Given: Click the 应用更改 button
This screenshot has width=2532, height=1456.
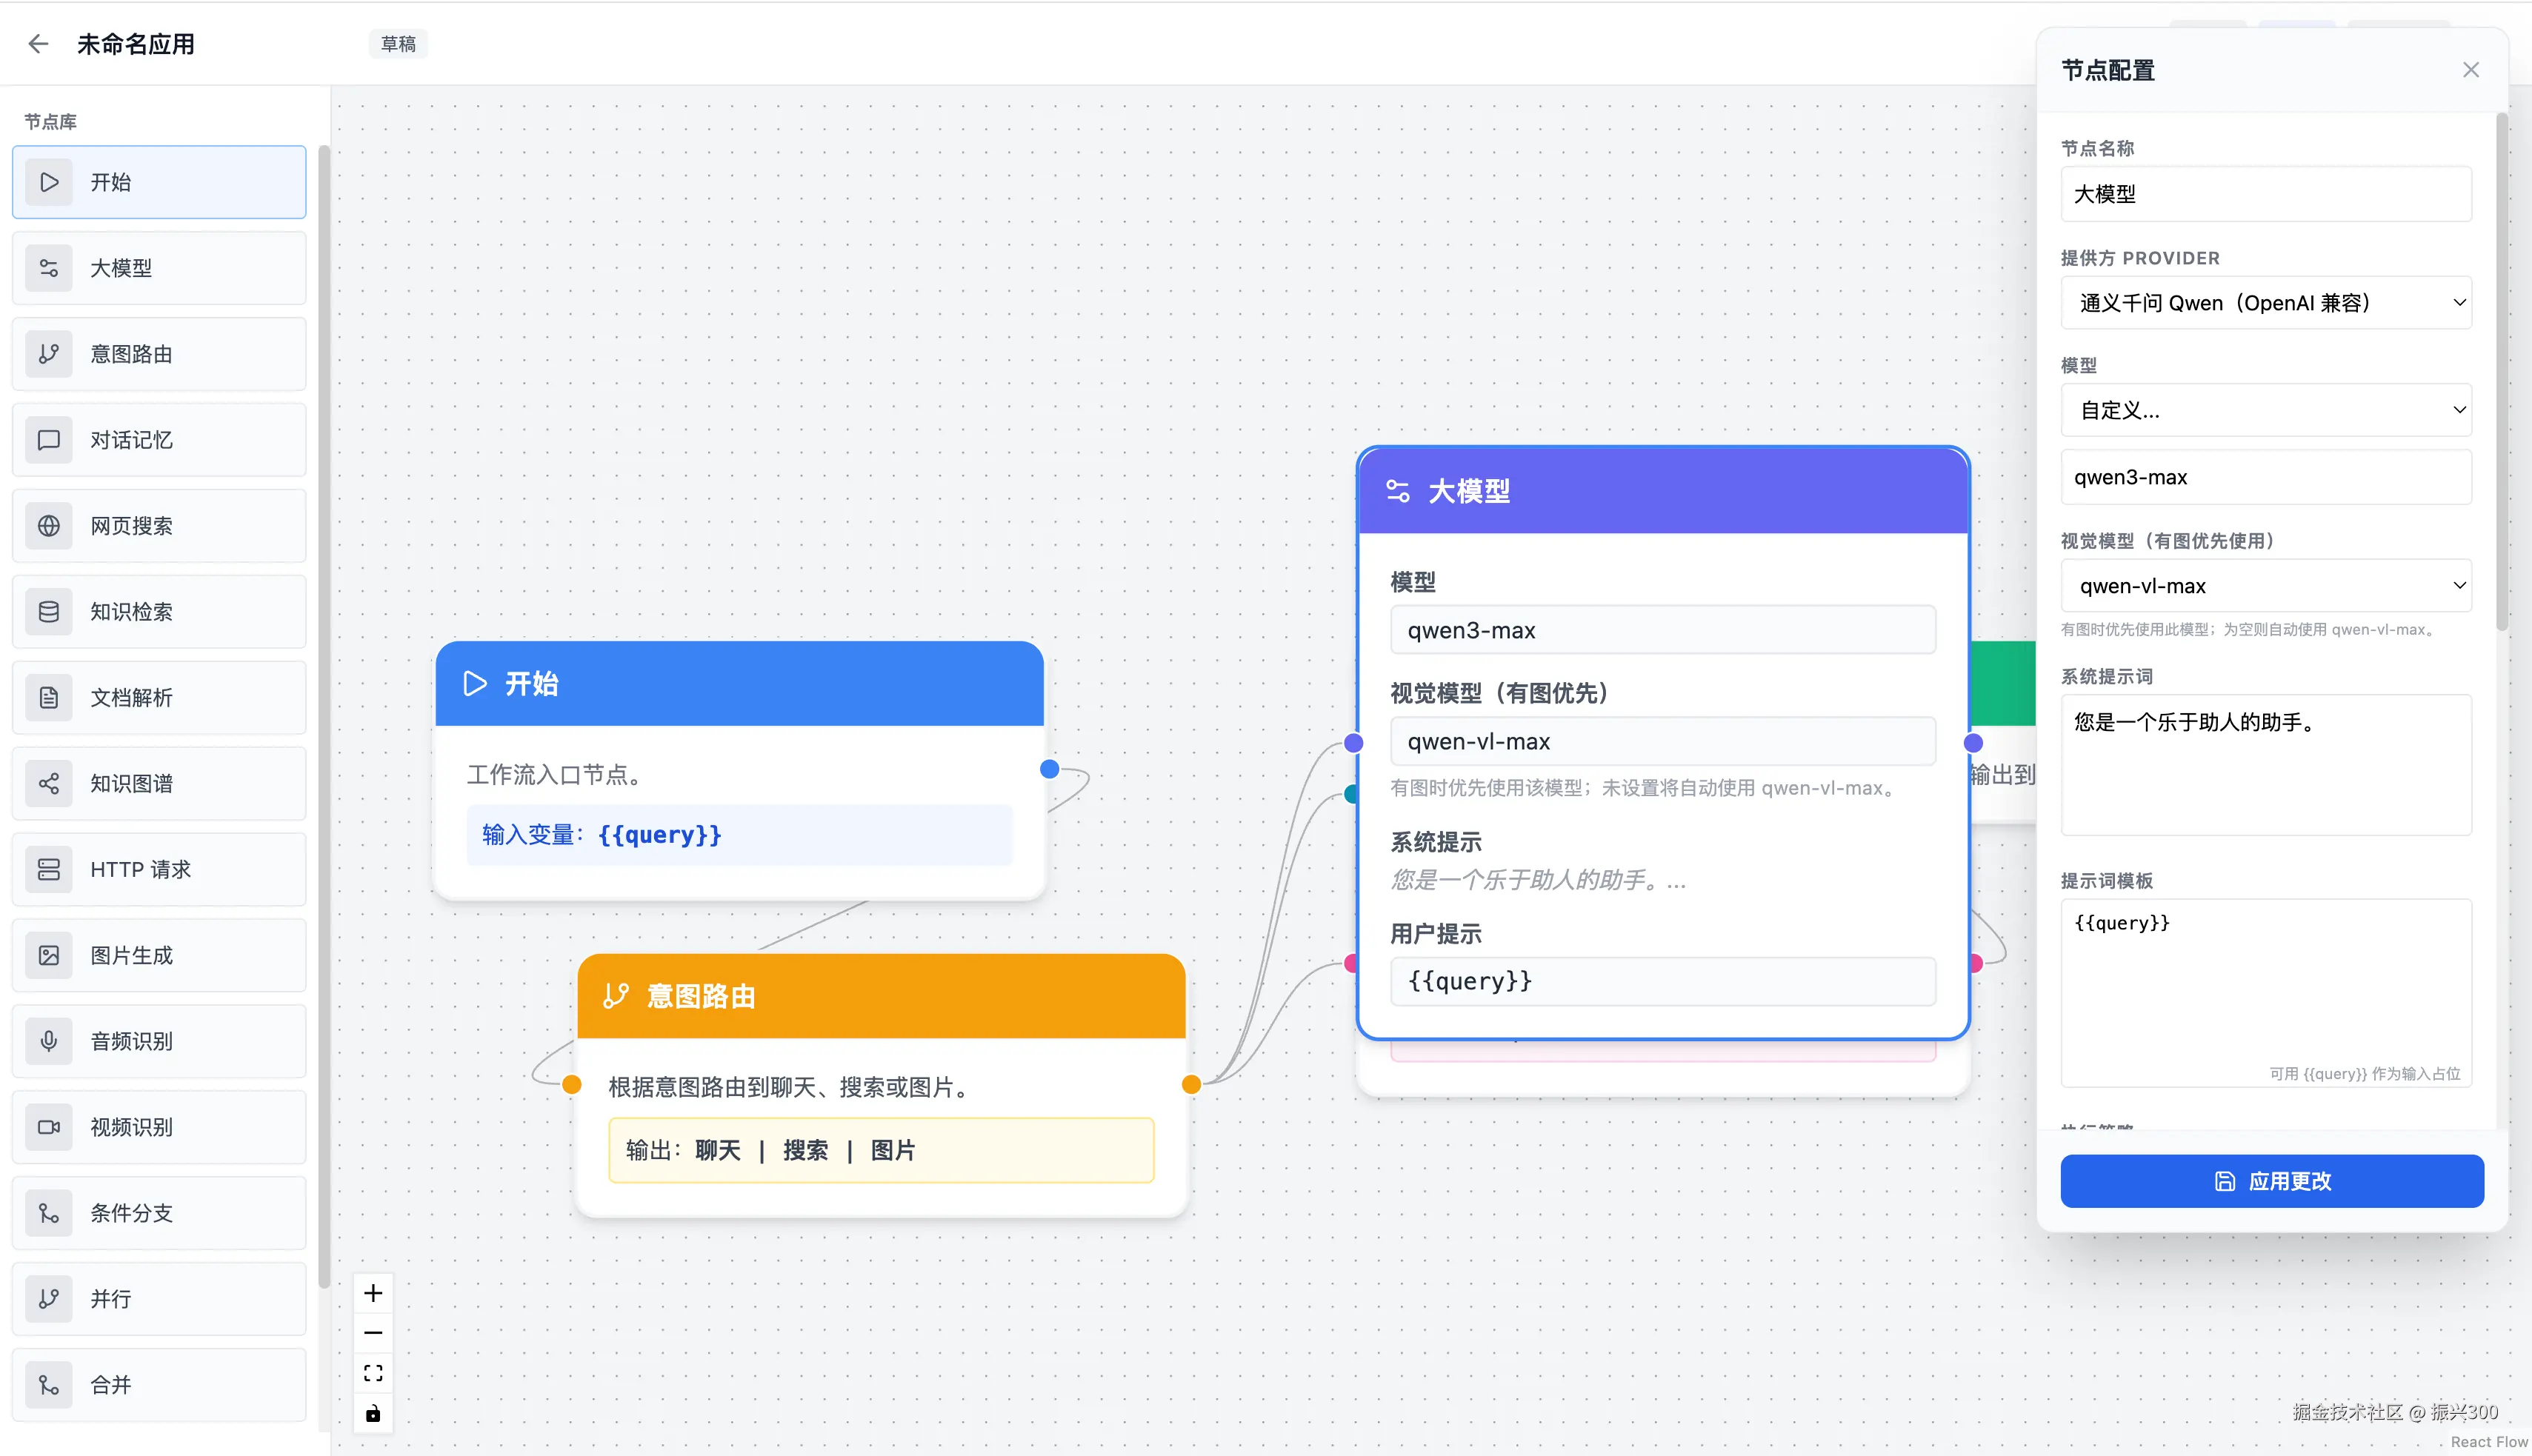Looking at the screenshot, I should click(2271, 1181).
